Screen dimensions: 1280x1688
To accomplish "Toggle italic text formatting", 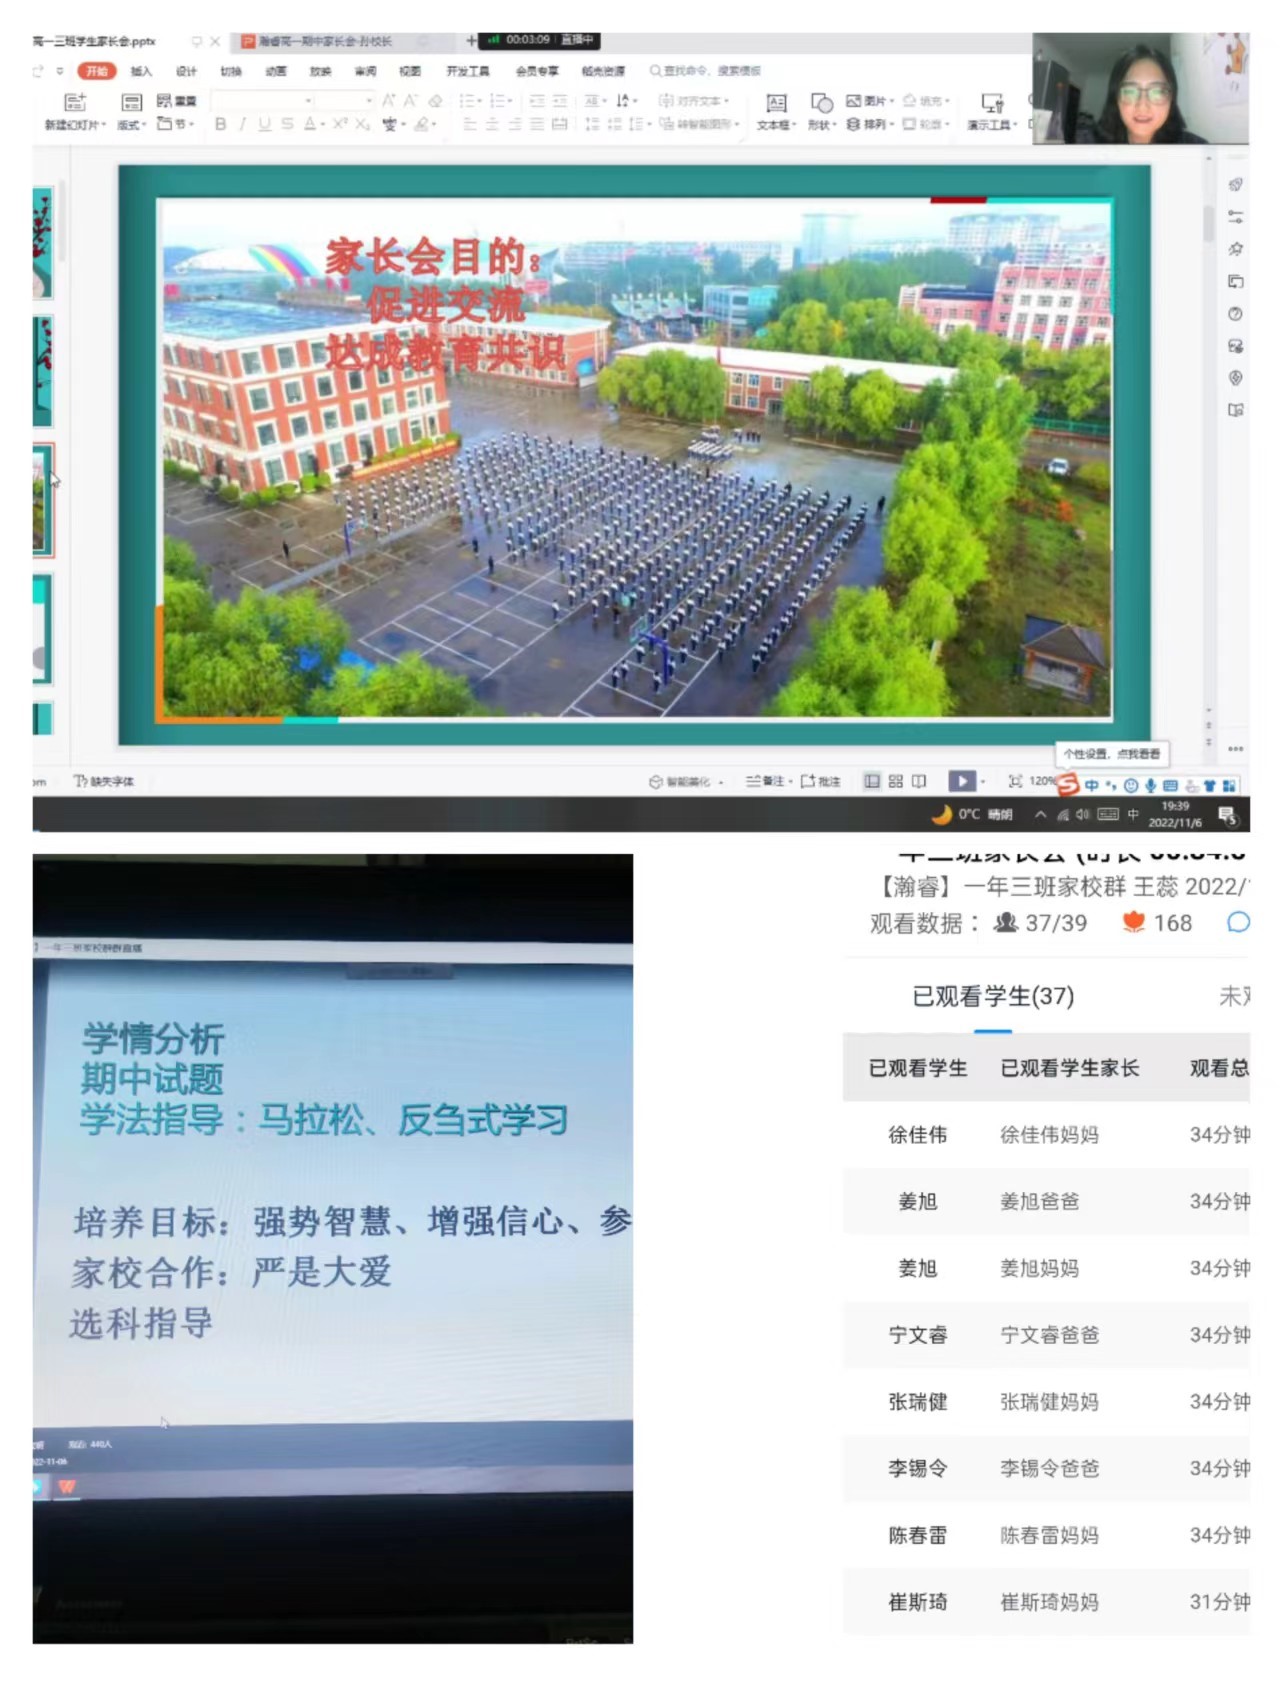I will [242, 124].
